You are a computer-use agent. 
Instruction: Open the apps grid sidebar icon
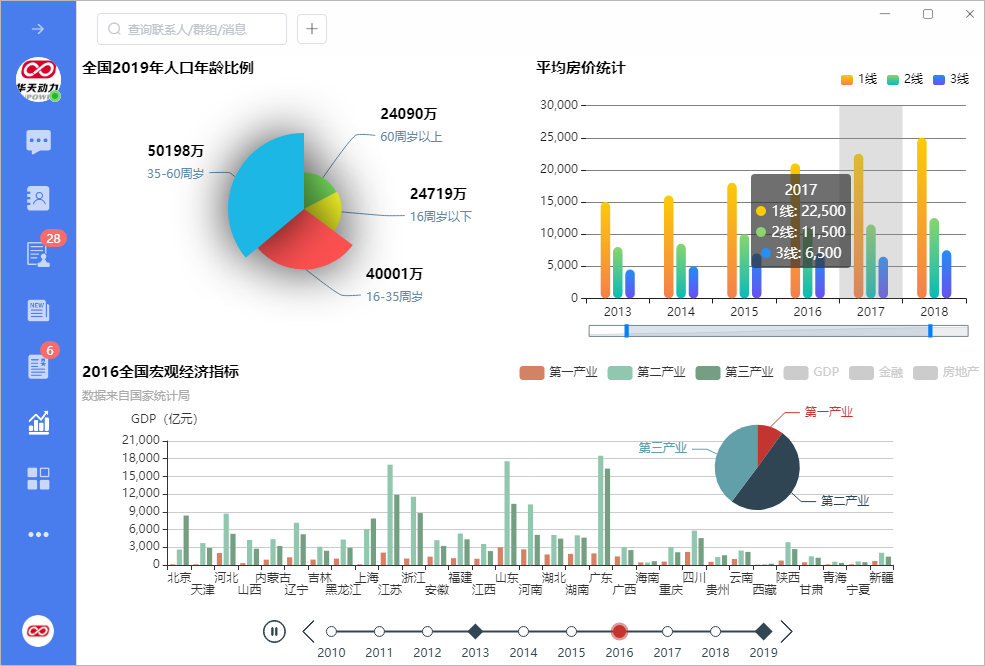38,478
